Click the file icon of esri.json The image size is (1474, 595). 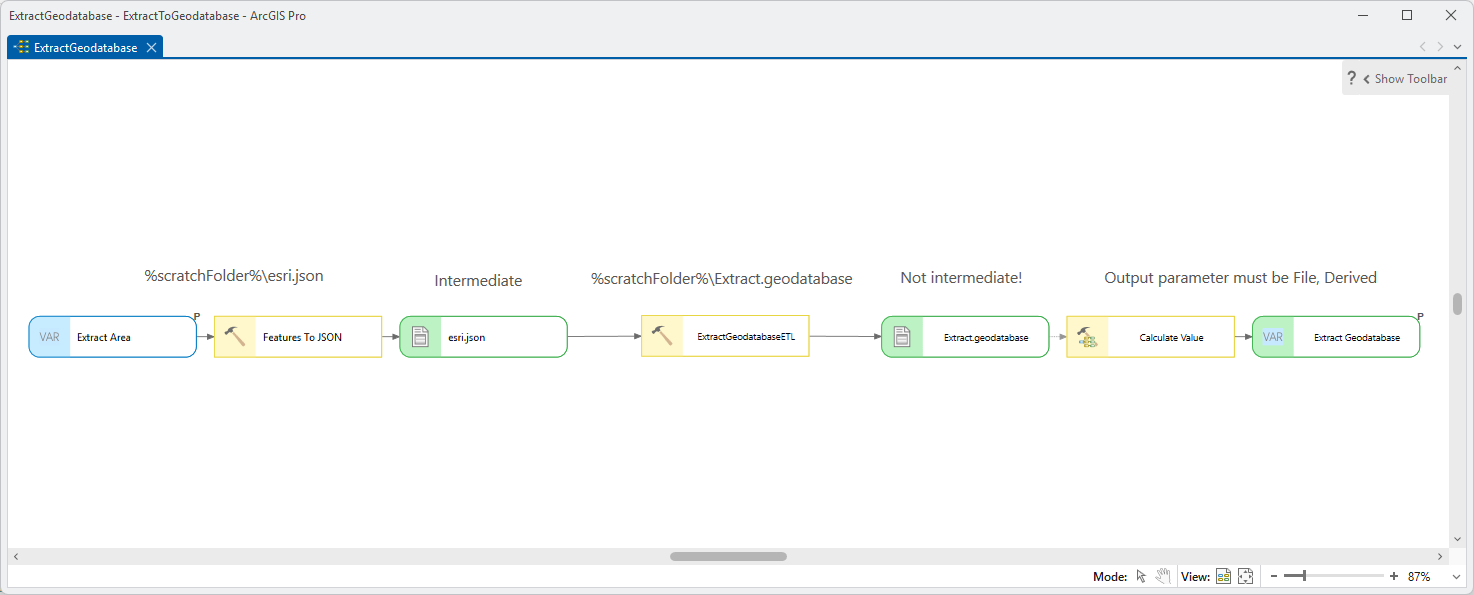click(x=421, y=337)
